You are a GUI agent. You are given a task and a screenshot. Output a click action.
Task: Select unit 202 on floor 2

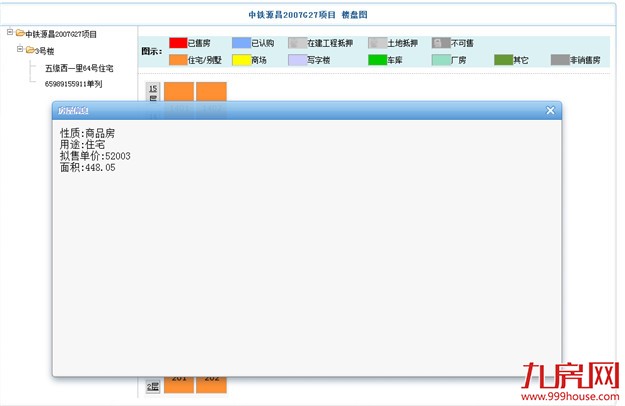(211, 384)
